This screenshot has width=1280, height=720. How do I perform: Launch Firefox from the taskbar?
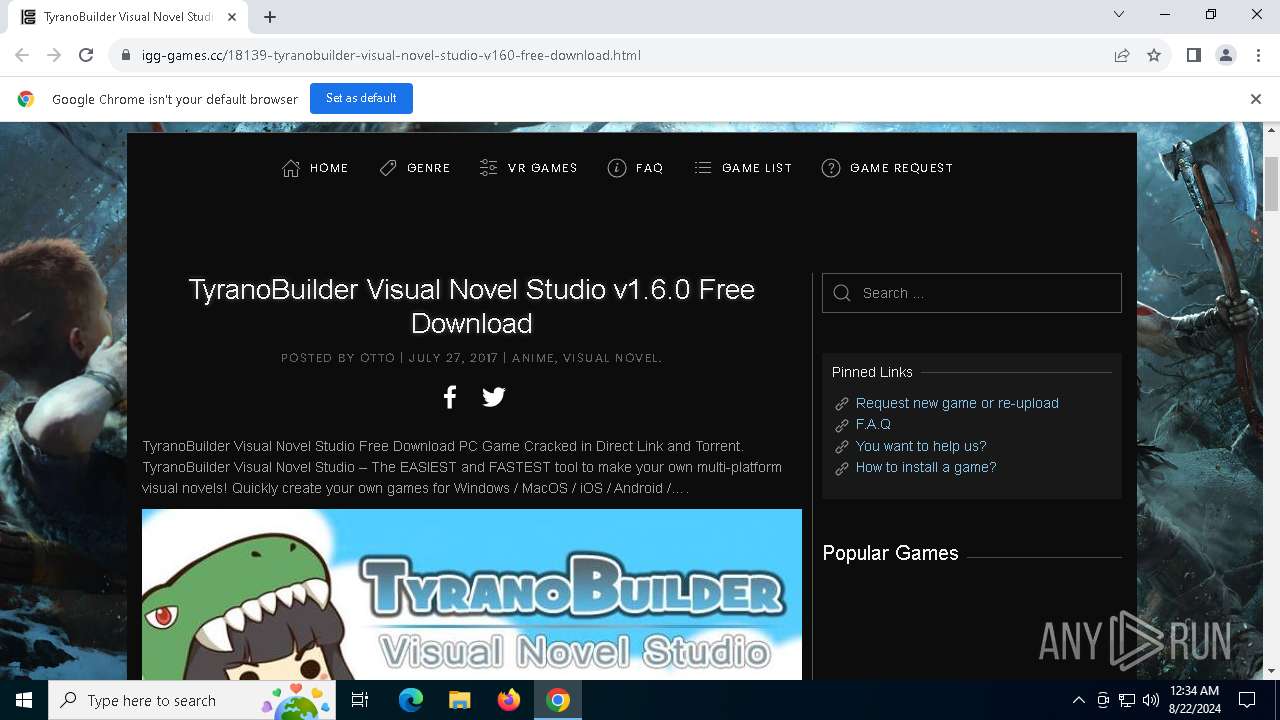point(509,700)
